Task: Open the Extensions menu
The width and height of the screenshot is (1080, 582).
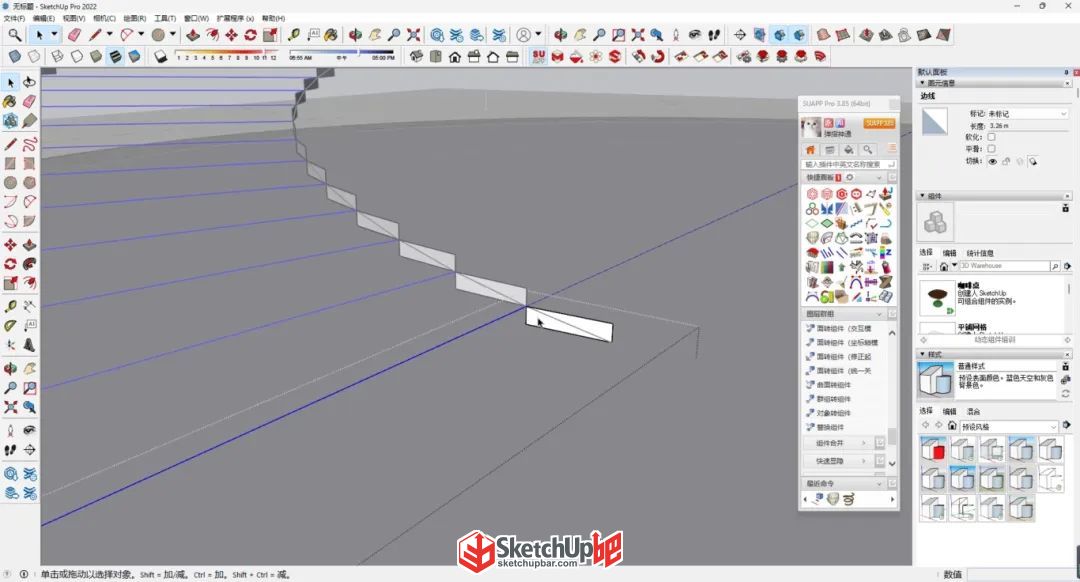Action: [x=235, y=19]
